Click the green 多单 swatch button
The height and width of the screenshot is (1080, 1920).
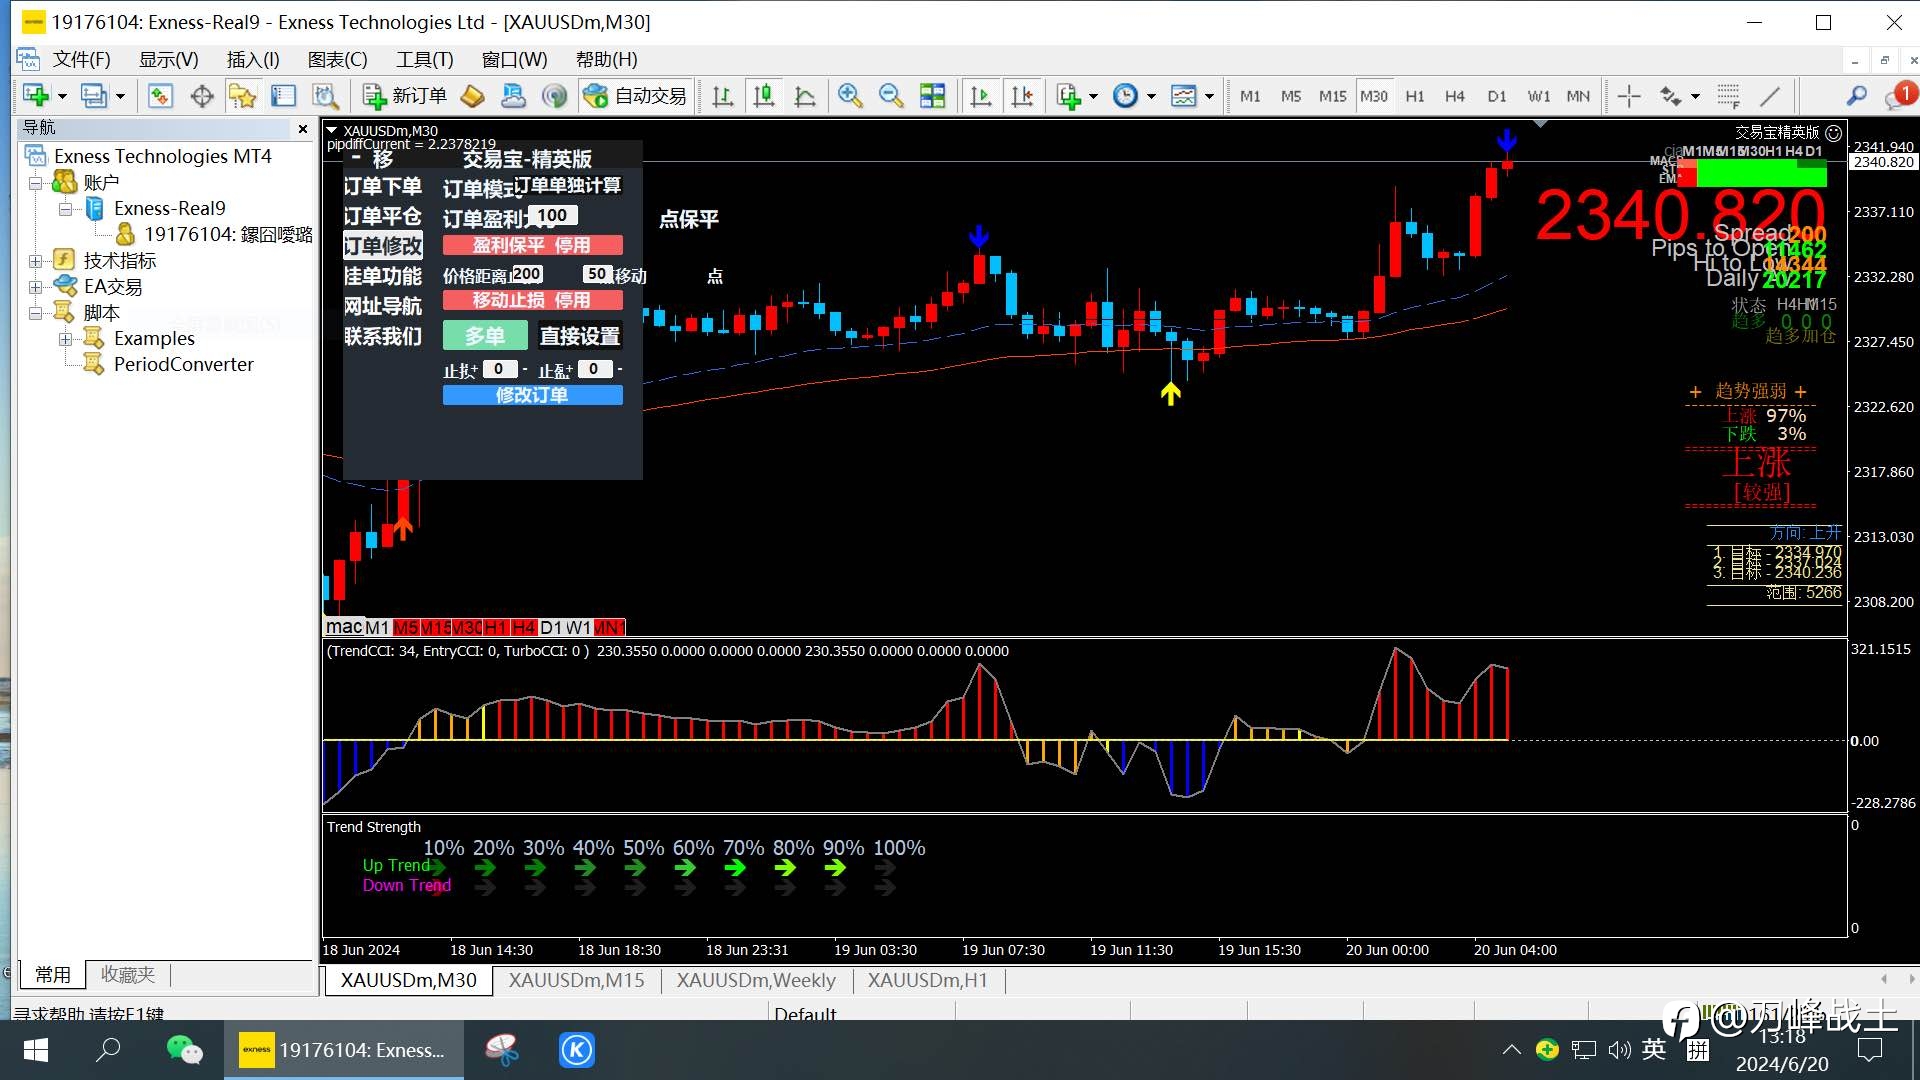pos(485,336)
